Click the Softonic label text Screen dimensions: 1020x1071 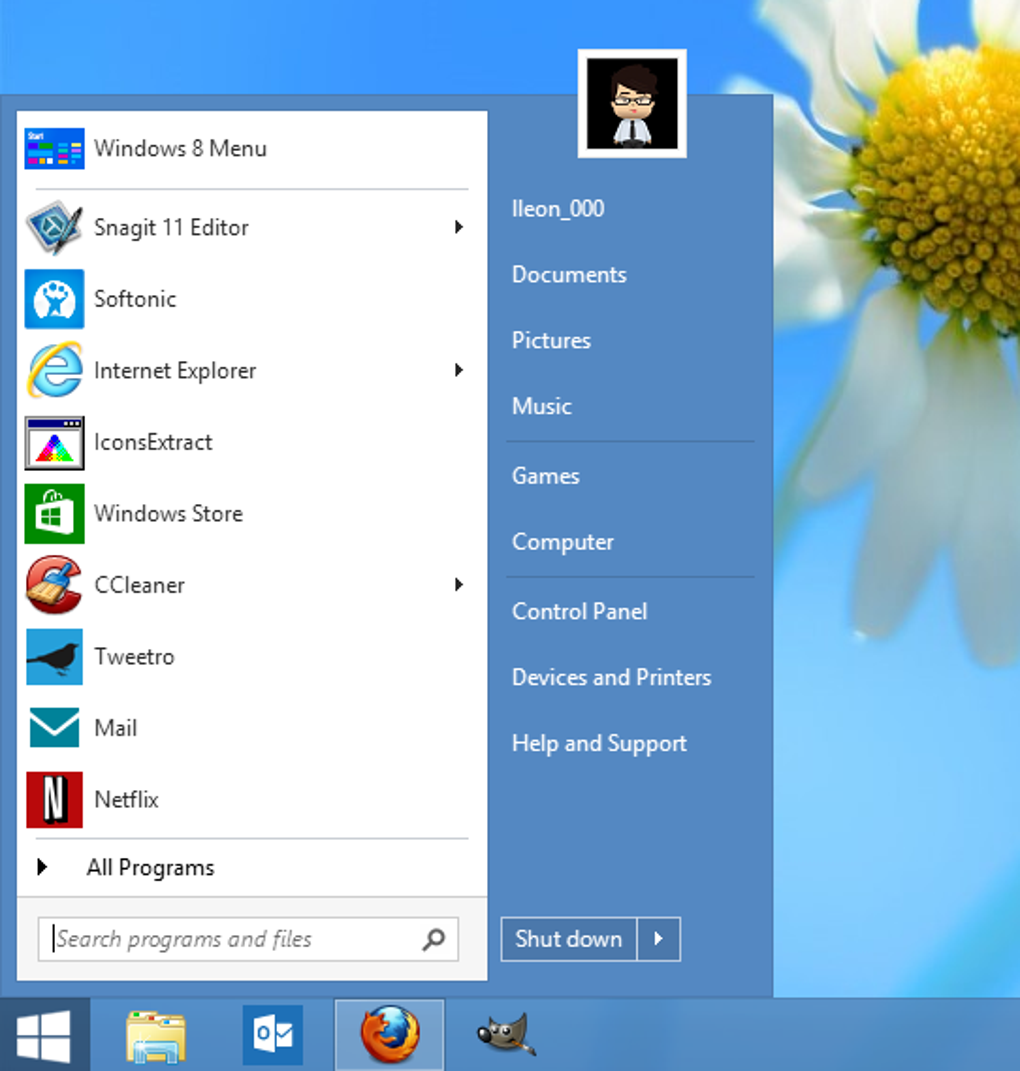pos(135,299)
